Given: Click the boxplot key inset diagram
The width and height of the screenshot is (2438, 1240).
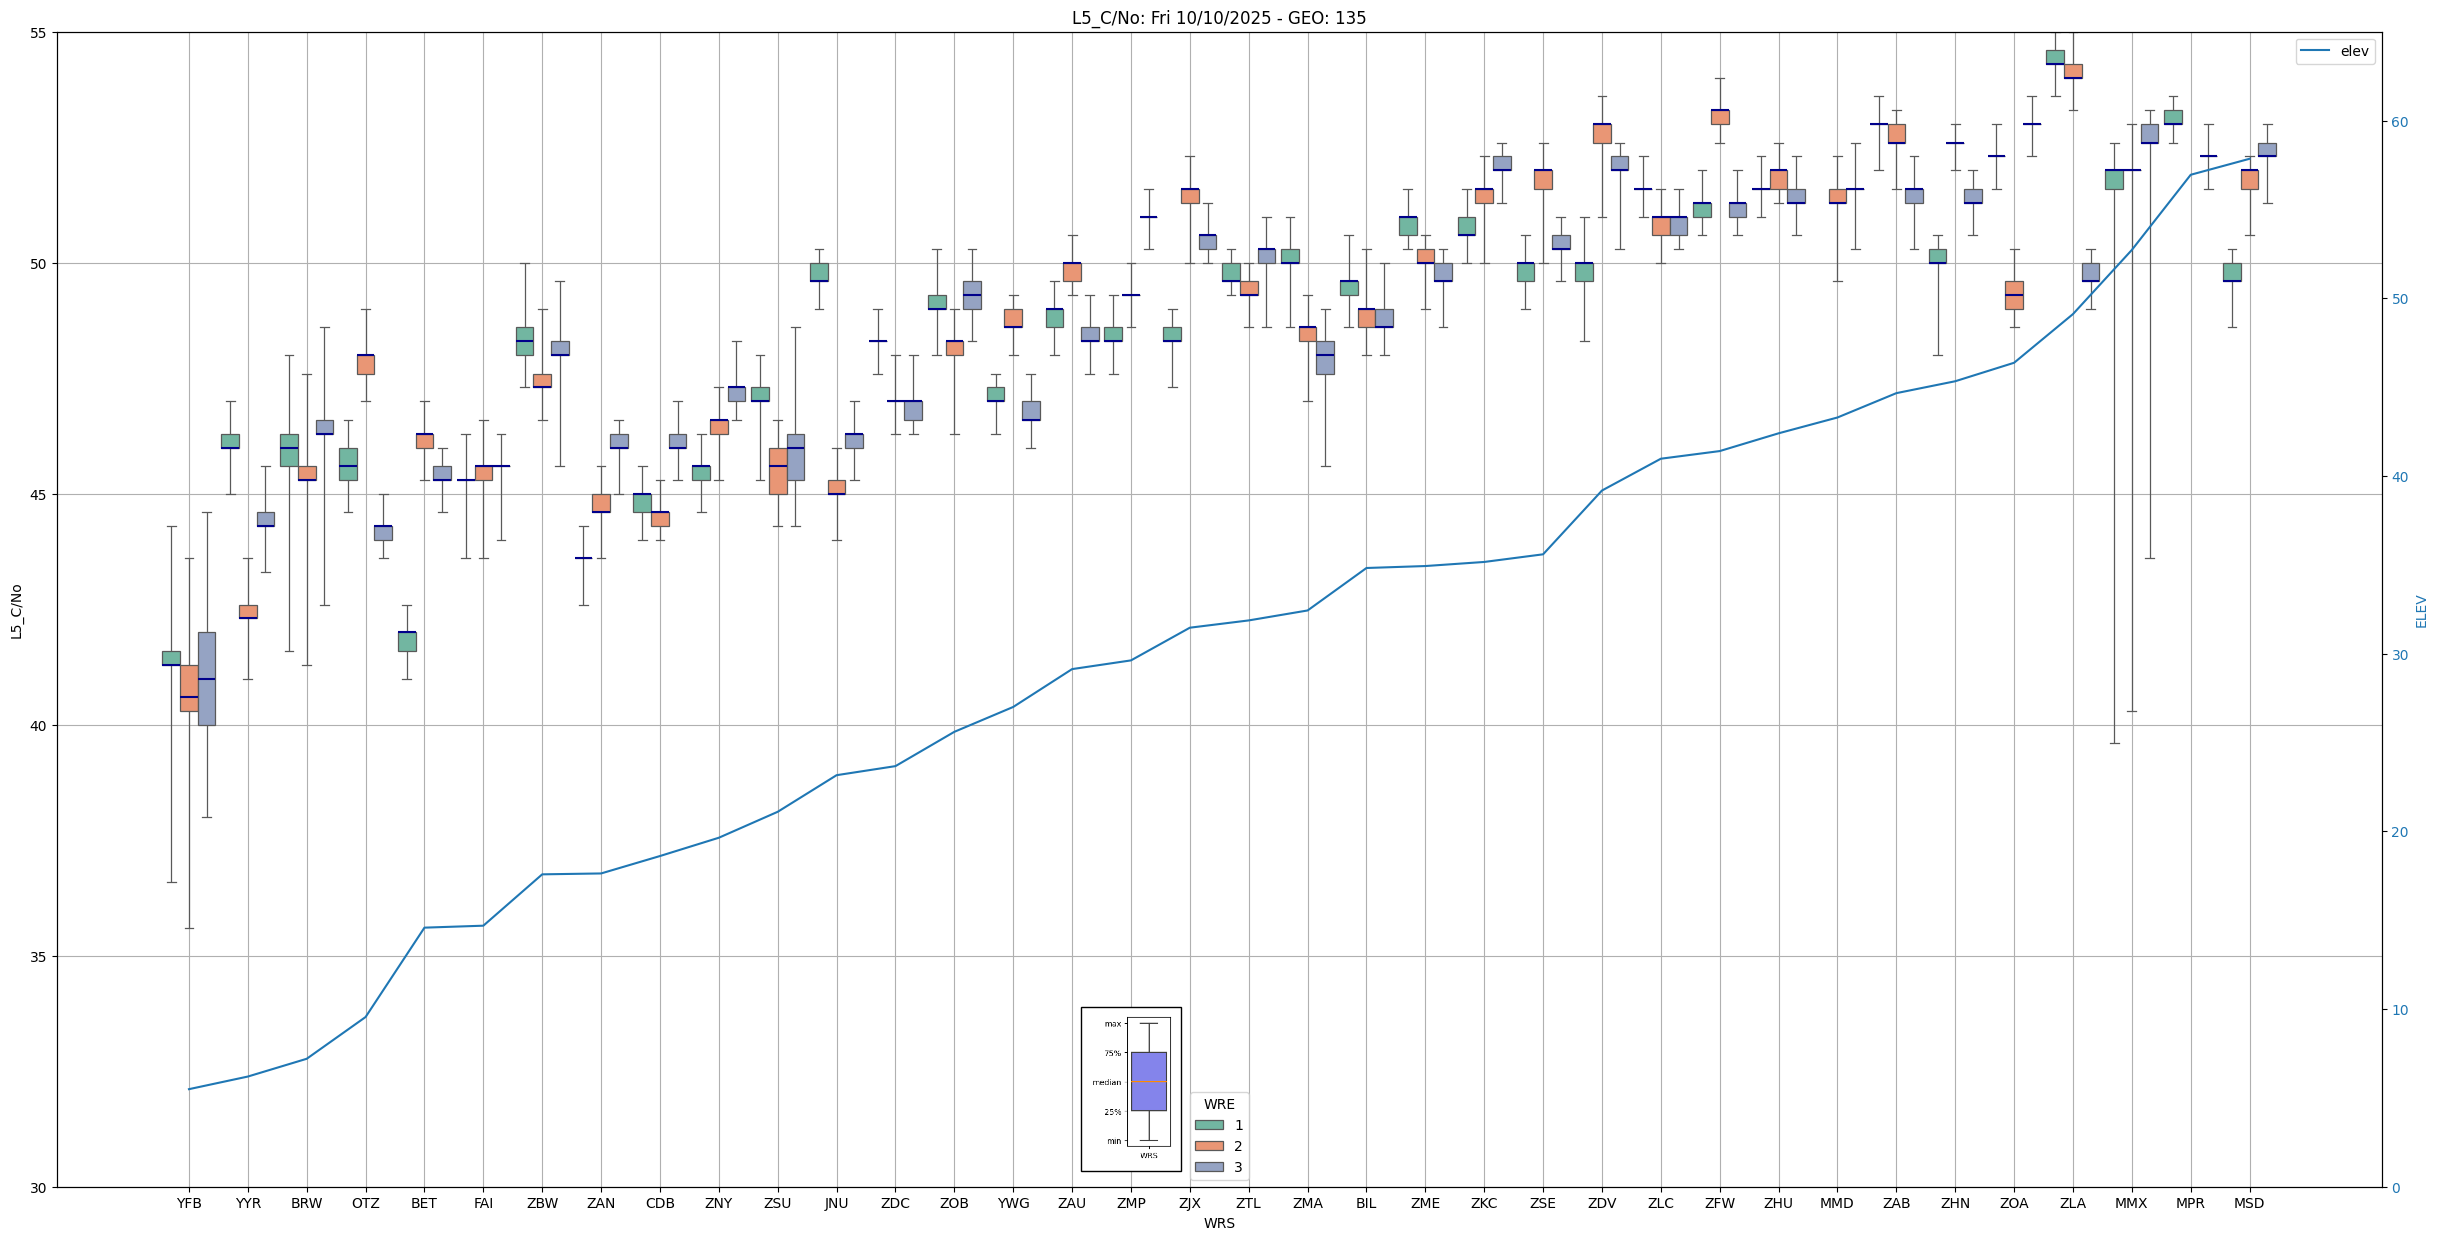Looking at the screenshot, I should (1131, 1088).
